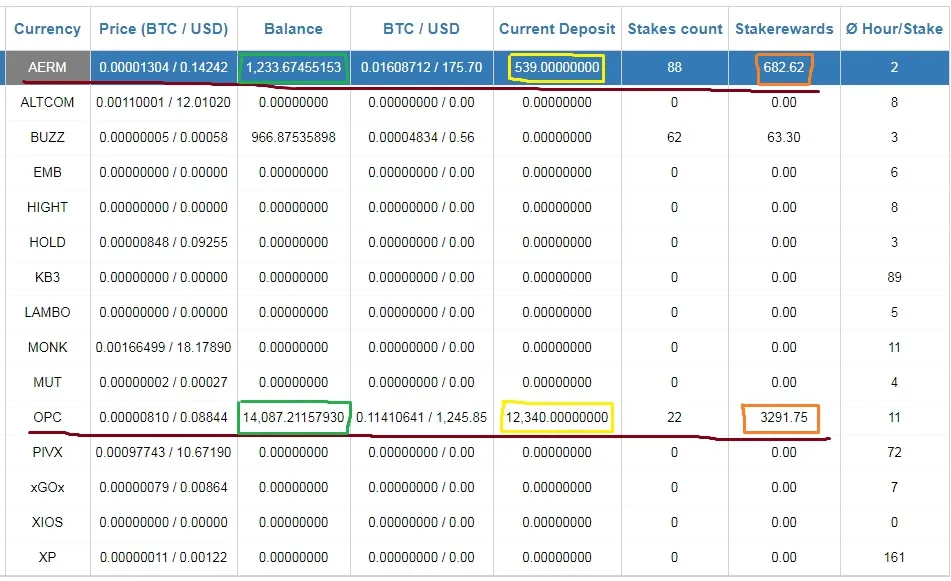Image resolution: width=951 pixels, height=581 pixels.
Task: Select the MUT currency cell
Action: tap(47, 382)
